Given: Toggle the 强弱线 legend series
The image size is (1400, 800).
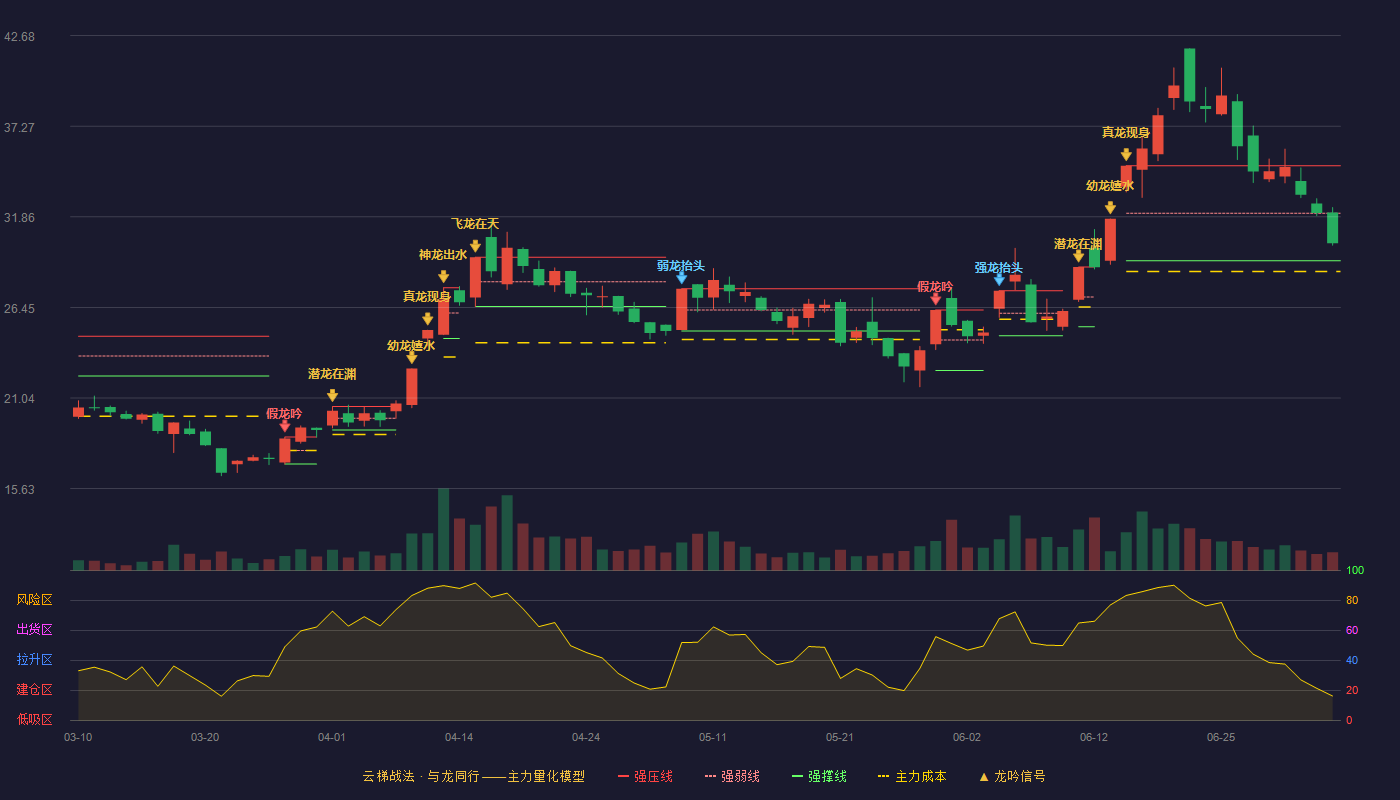Looking at the screenshot, I should click(732, 776).
